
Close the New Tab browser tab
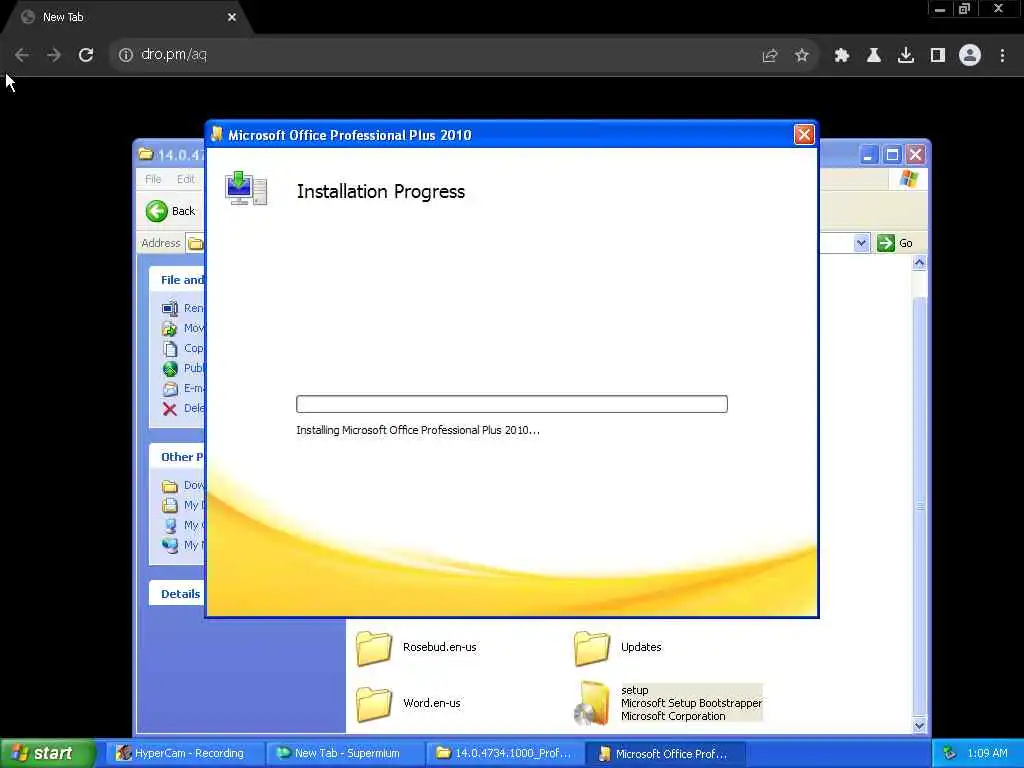coord(232,17)
